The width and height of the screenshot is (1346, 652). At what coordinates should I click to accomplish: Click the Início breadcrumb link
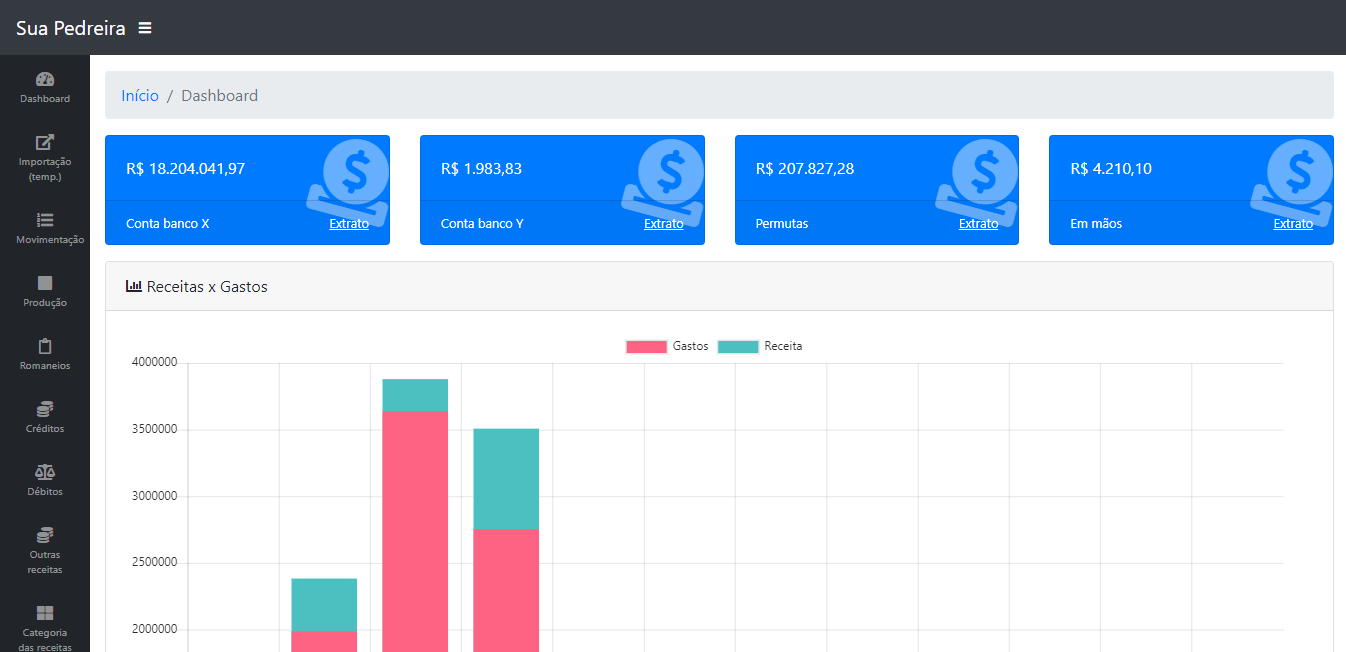[140, 96]
